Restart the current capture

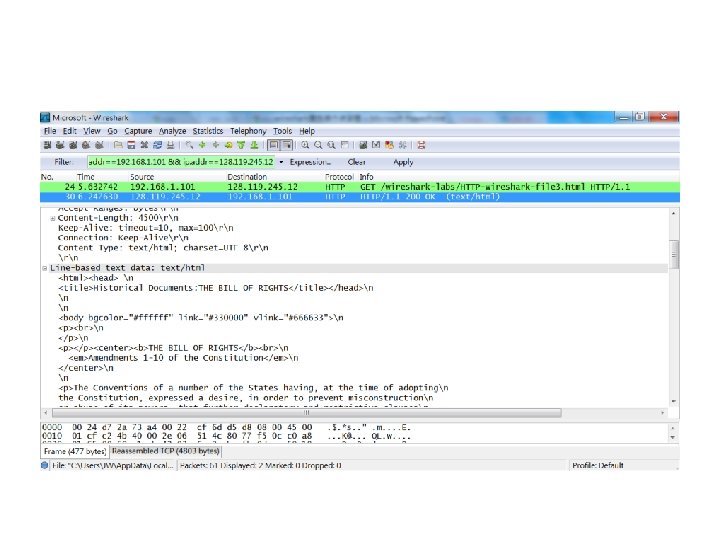tap(99, 146)
